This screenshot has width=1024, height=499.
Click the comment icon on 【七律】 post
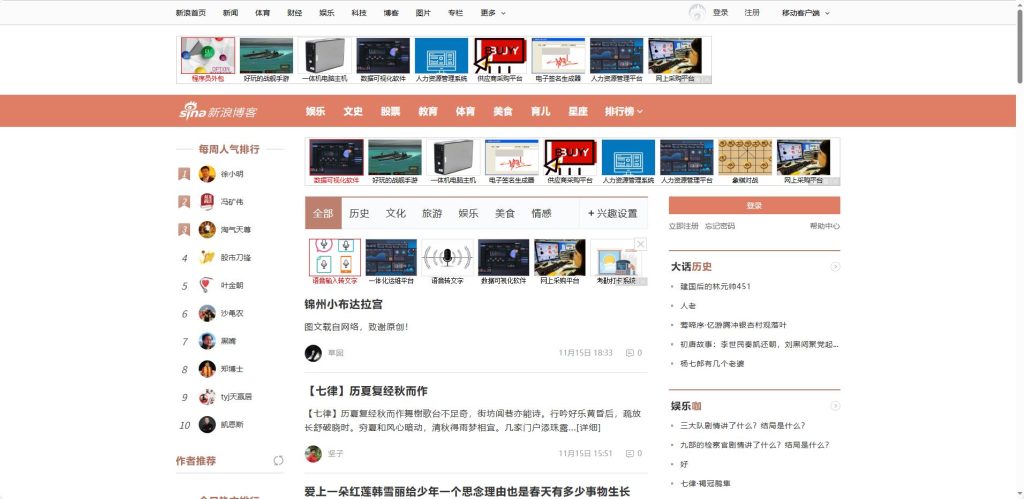pyautogui.click(x=630, y=453)
